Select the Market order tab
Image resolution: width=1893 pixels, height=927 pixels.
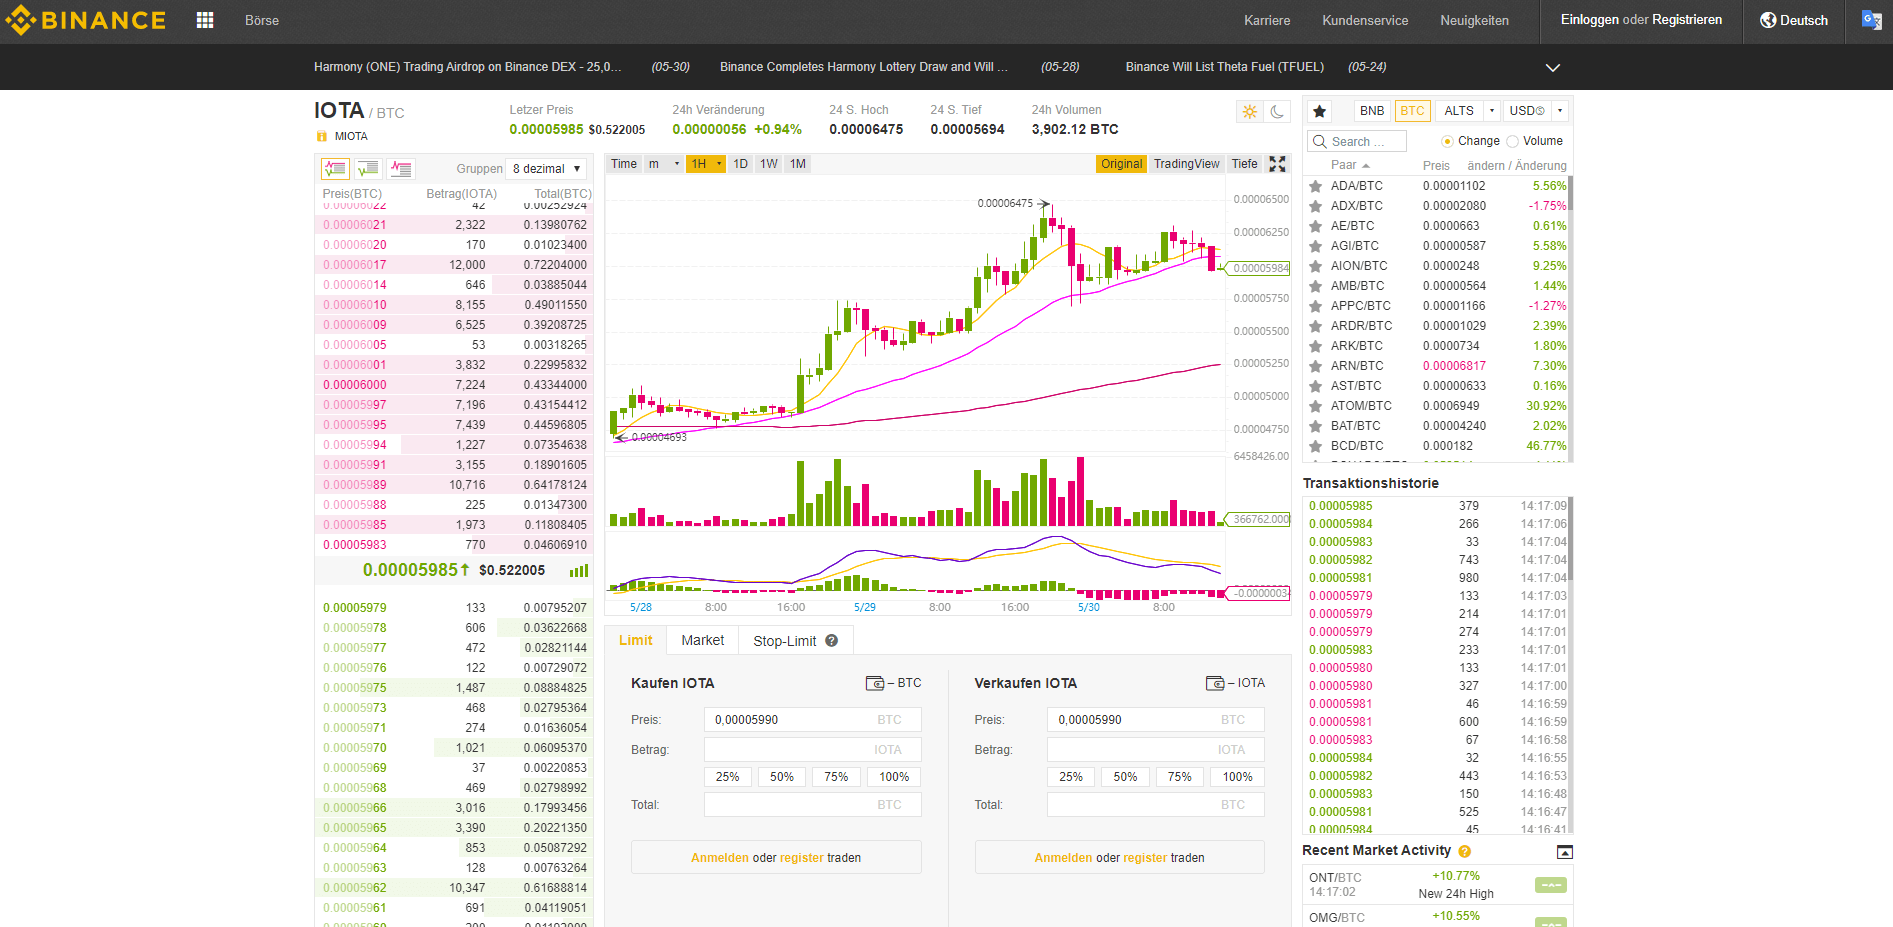click(702, 641)
